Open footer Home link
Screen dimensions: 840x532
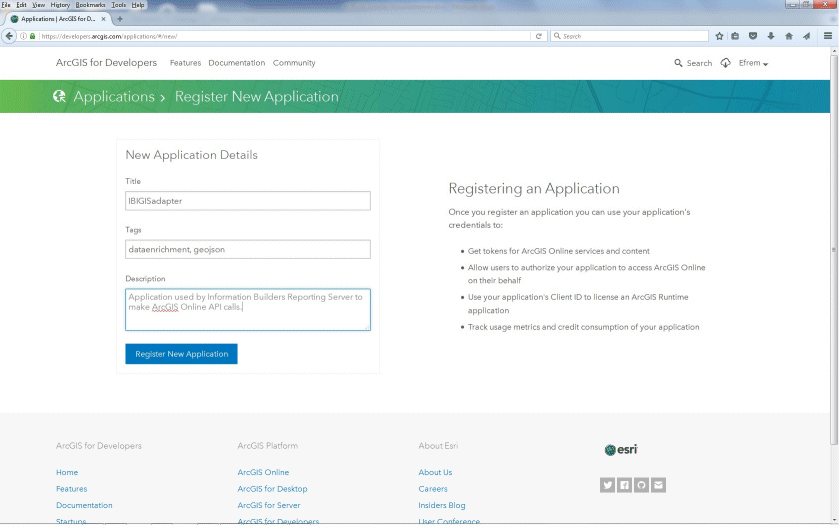click(67, 472)
